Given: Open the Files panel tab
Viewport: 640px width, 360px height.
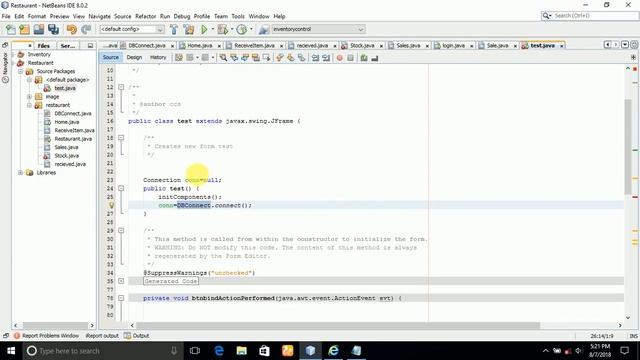Looking at the screenshot, I should click(x=44, y=46).
